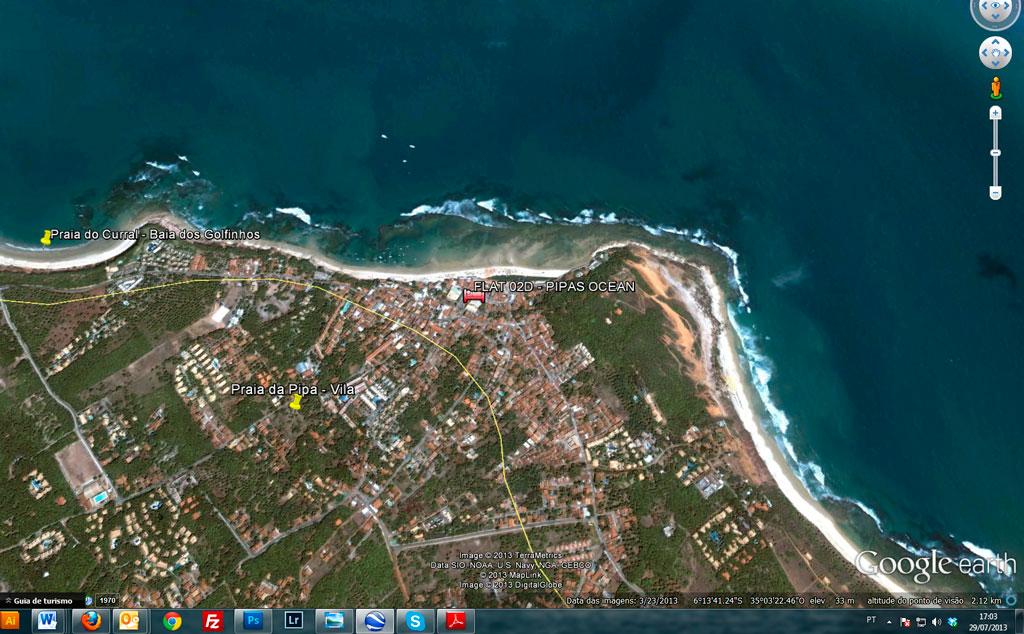Click the zoom slider handle

coord(995,153)
